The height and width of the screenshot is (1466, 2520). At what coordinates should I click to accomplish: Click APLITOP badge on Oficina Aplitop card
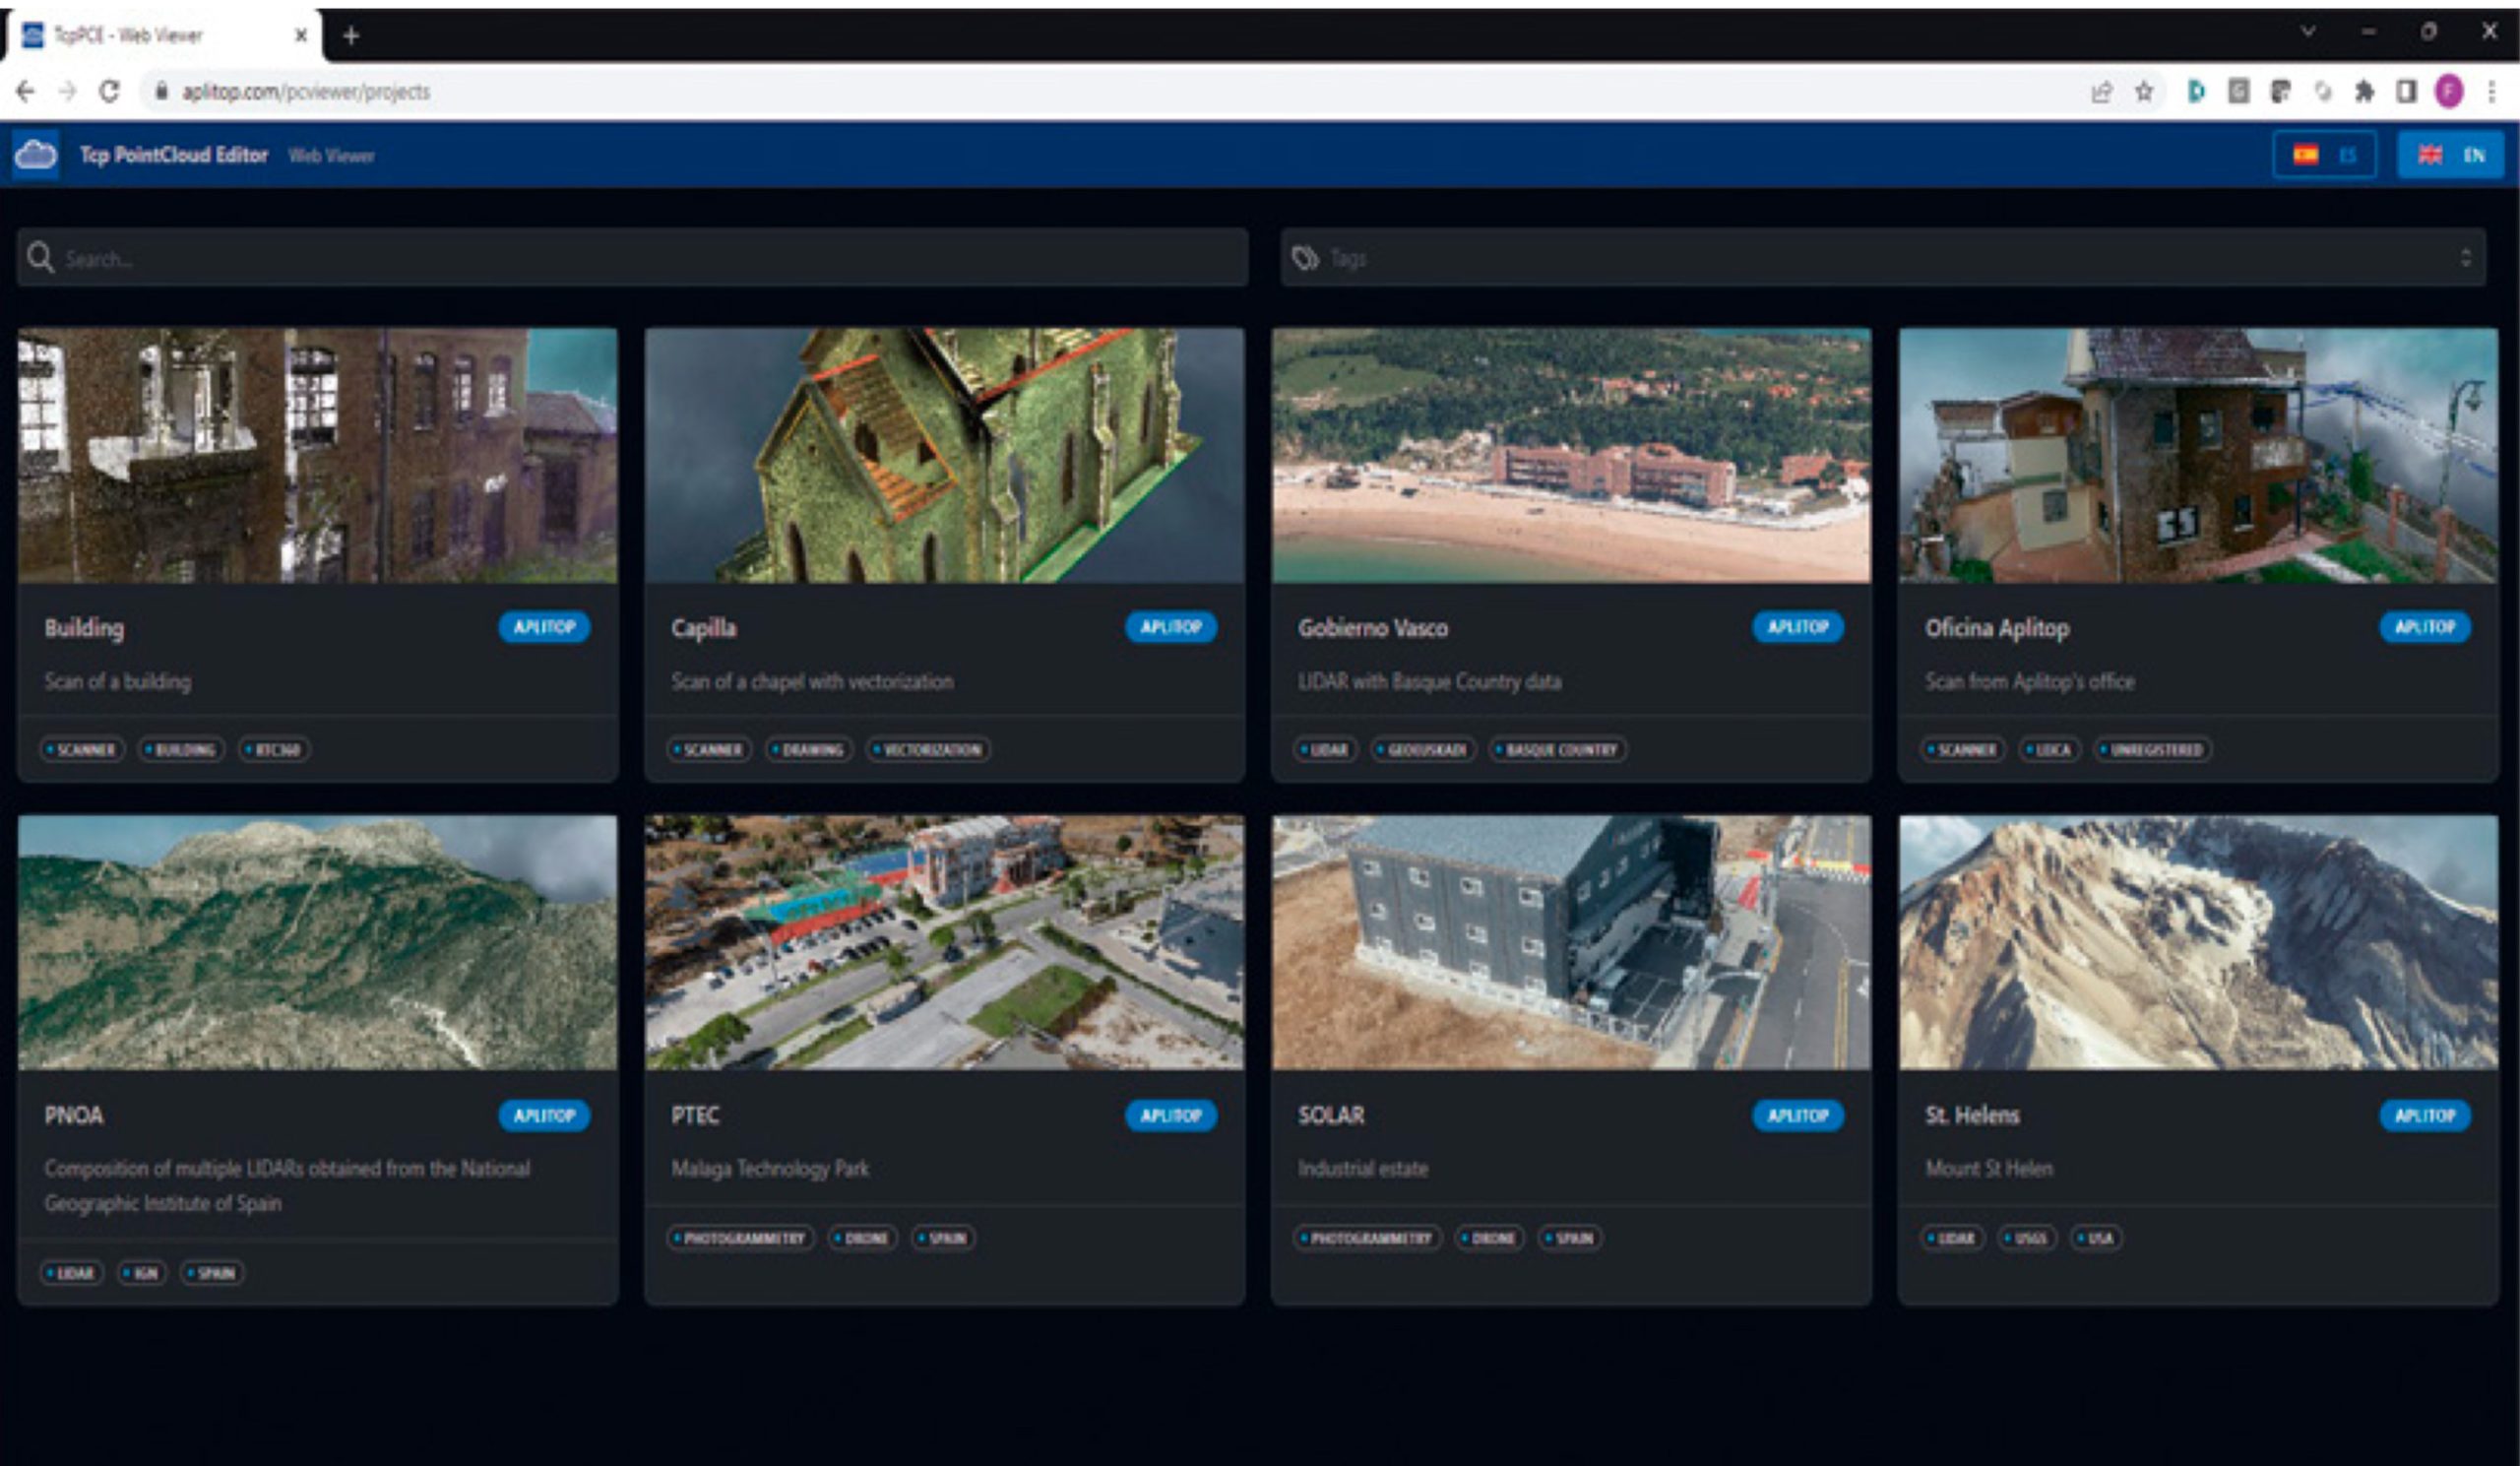click(x=2425, y=627)
